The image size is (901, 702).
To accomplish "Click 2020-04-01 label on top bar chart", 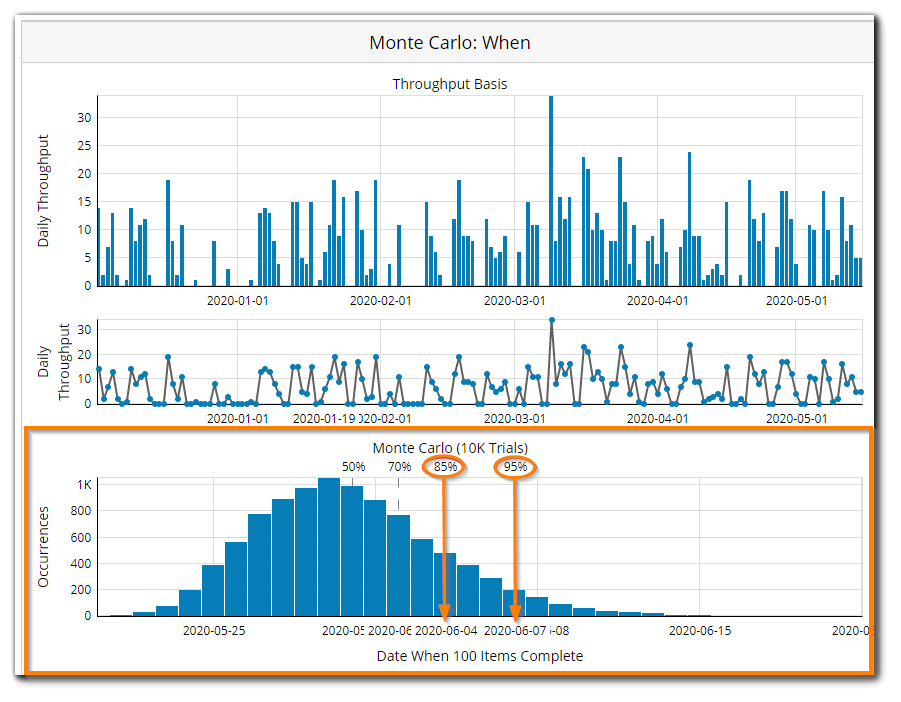I will tap(657, 299).
